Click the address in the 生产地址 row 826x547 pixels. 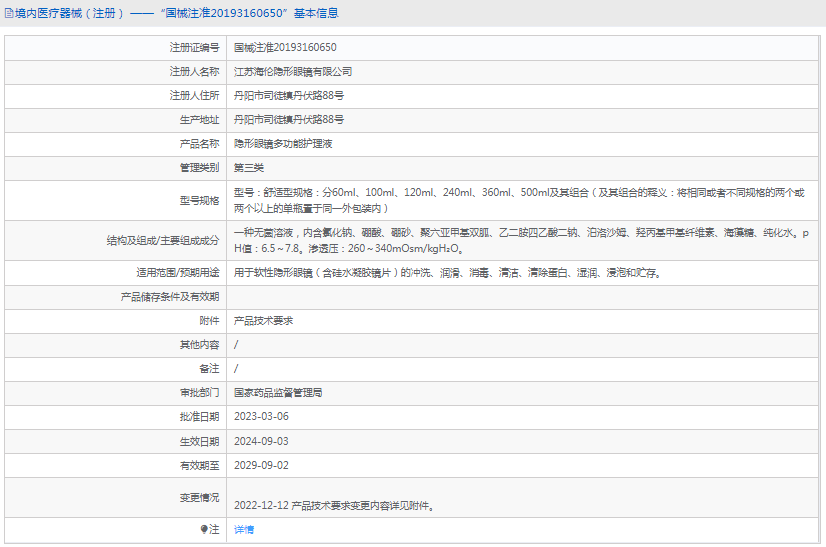[x=289, y=119]
